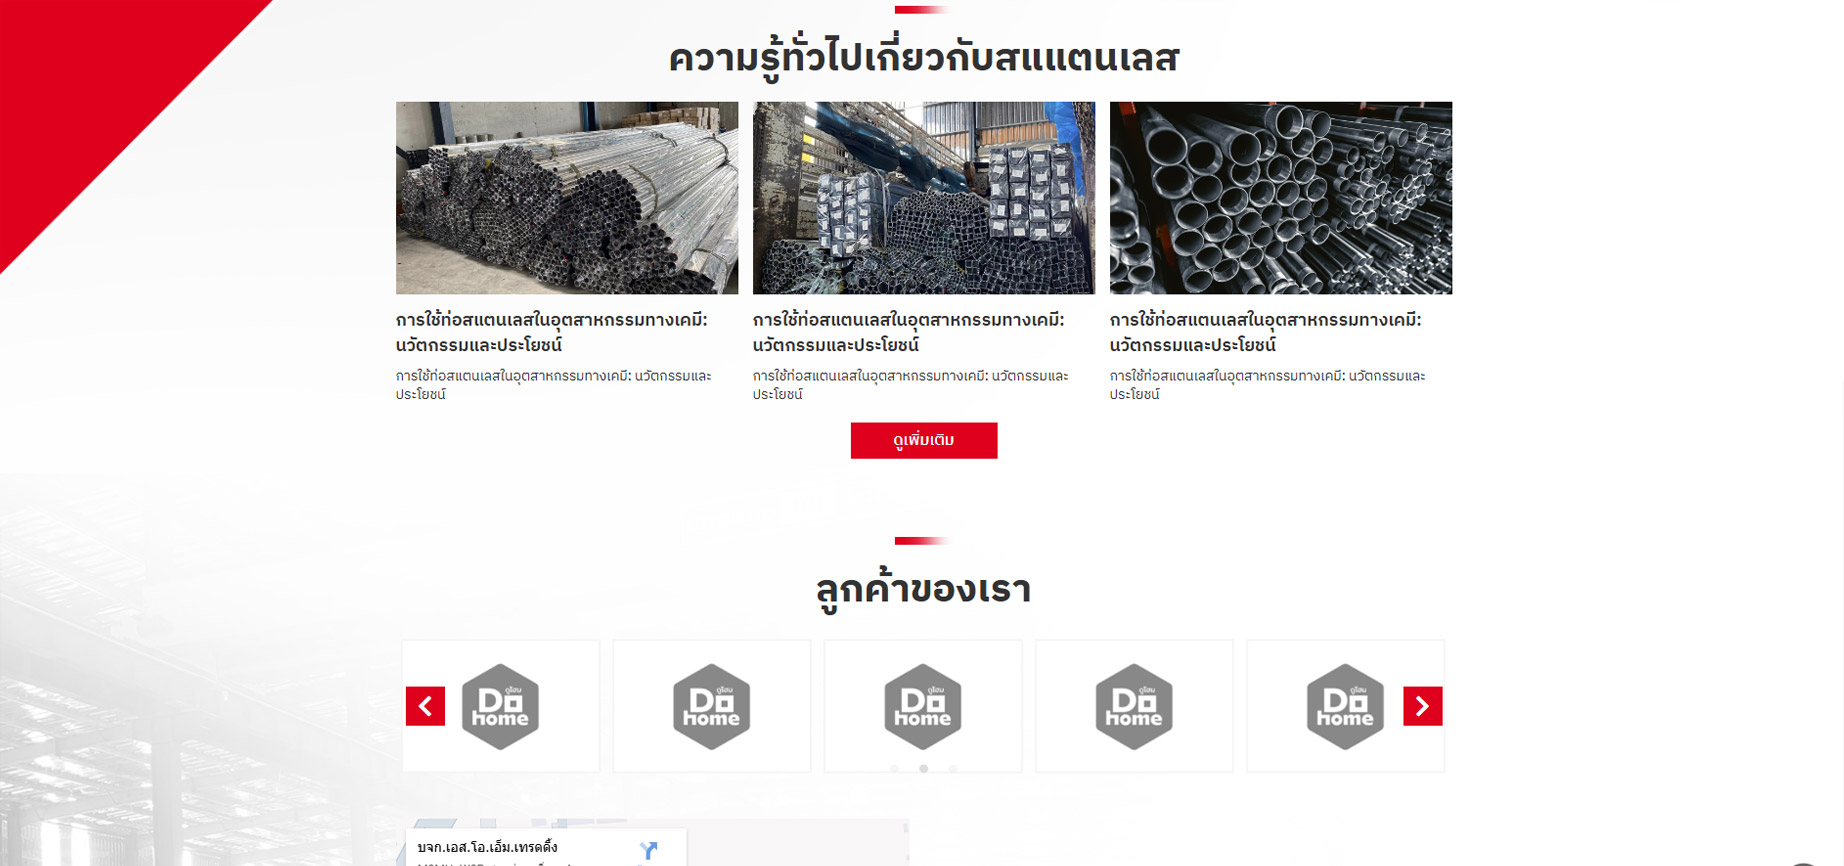The image size is (1844, 866).
Task: Open second article thumbnail of wrapped square tubes
Action: click(924, 198)
